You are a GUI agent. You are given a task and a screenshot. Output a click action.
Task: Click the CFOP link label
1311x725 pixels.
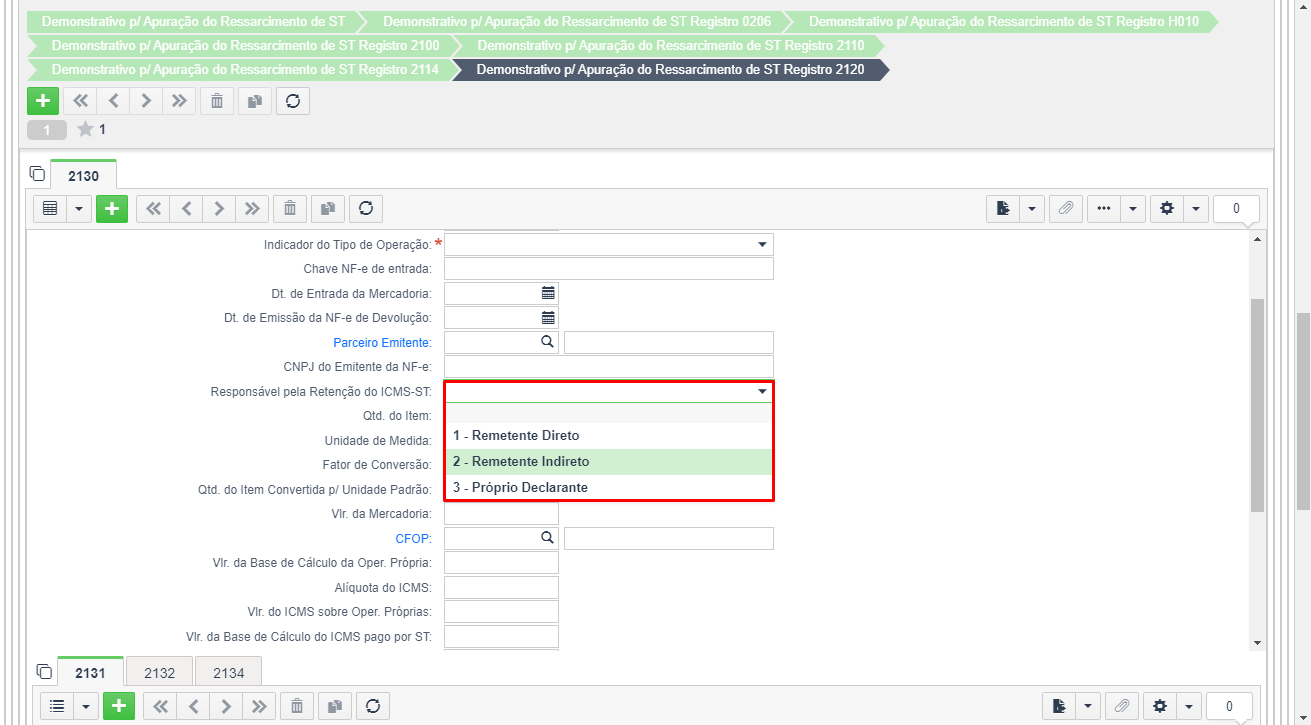coord(414,539)
